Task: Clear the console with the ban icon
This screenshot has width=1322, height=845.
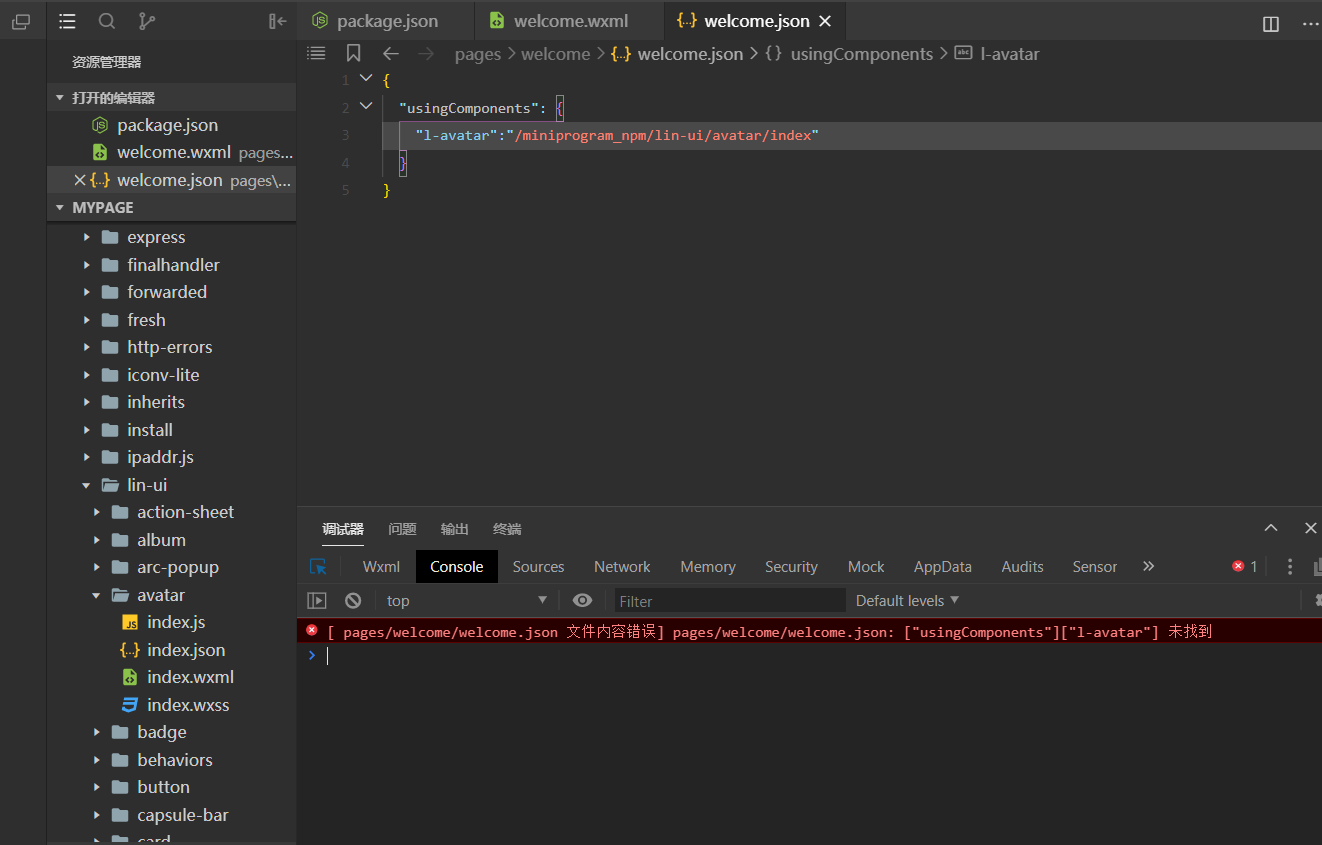Action: click(x=353, y=600)
